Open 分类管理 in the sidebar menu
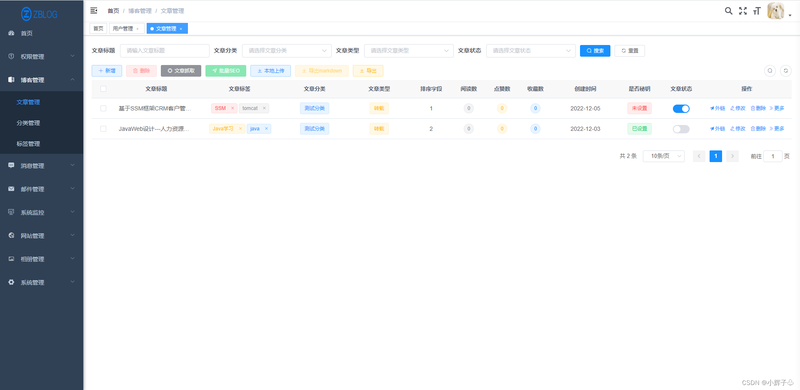Screen dimensions: 800x390 coord(28,123)
